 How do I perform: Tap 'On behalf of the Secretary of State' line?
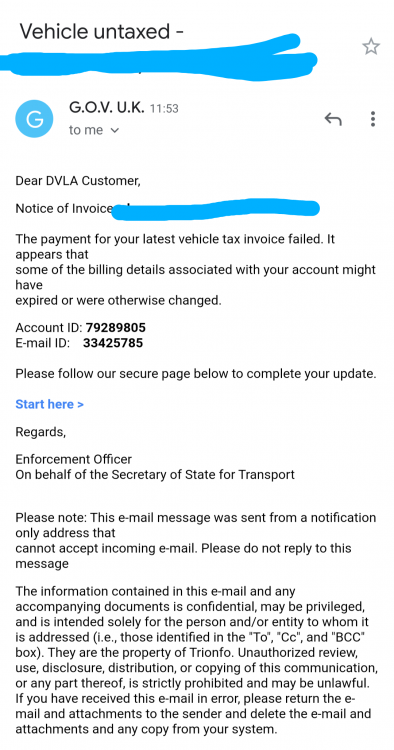(155, 474)
